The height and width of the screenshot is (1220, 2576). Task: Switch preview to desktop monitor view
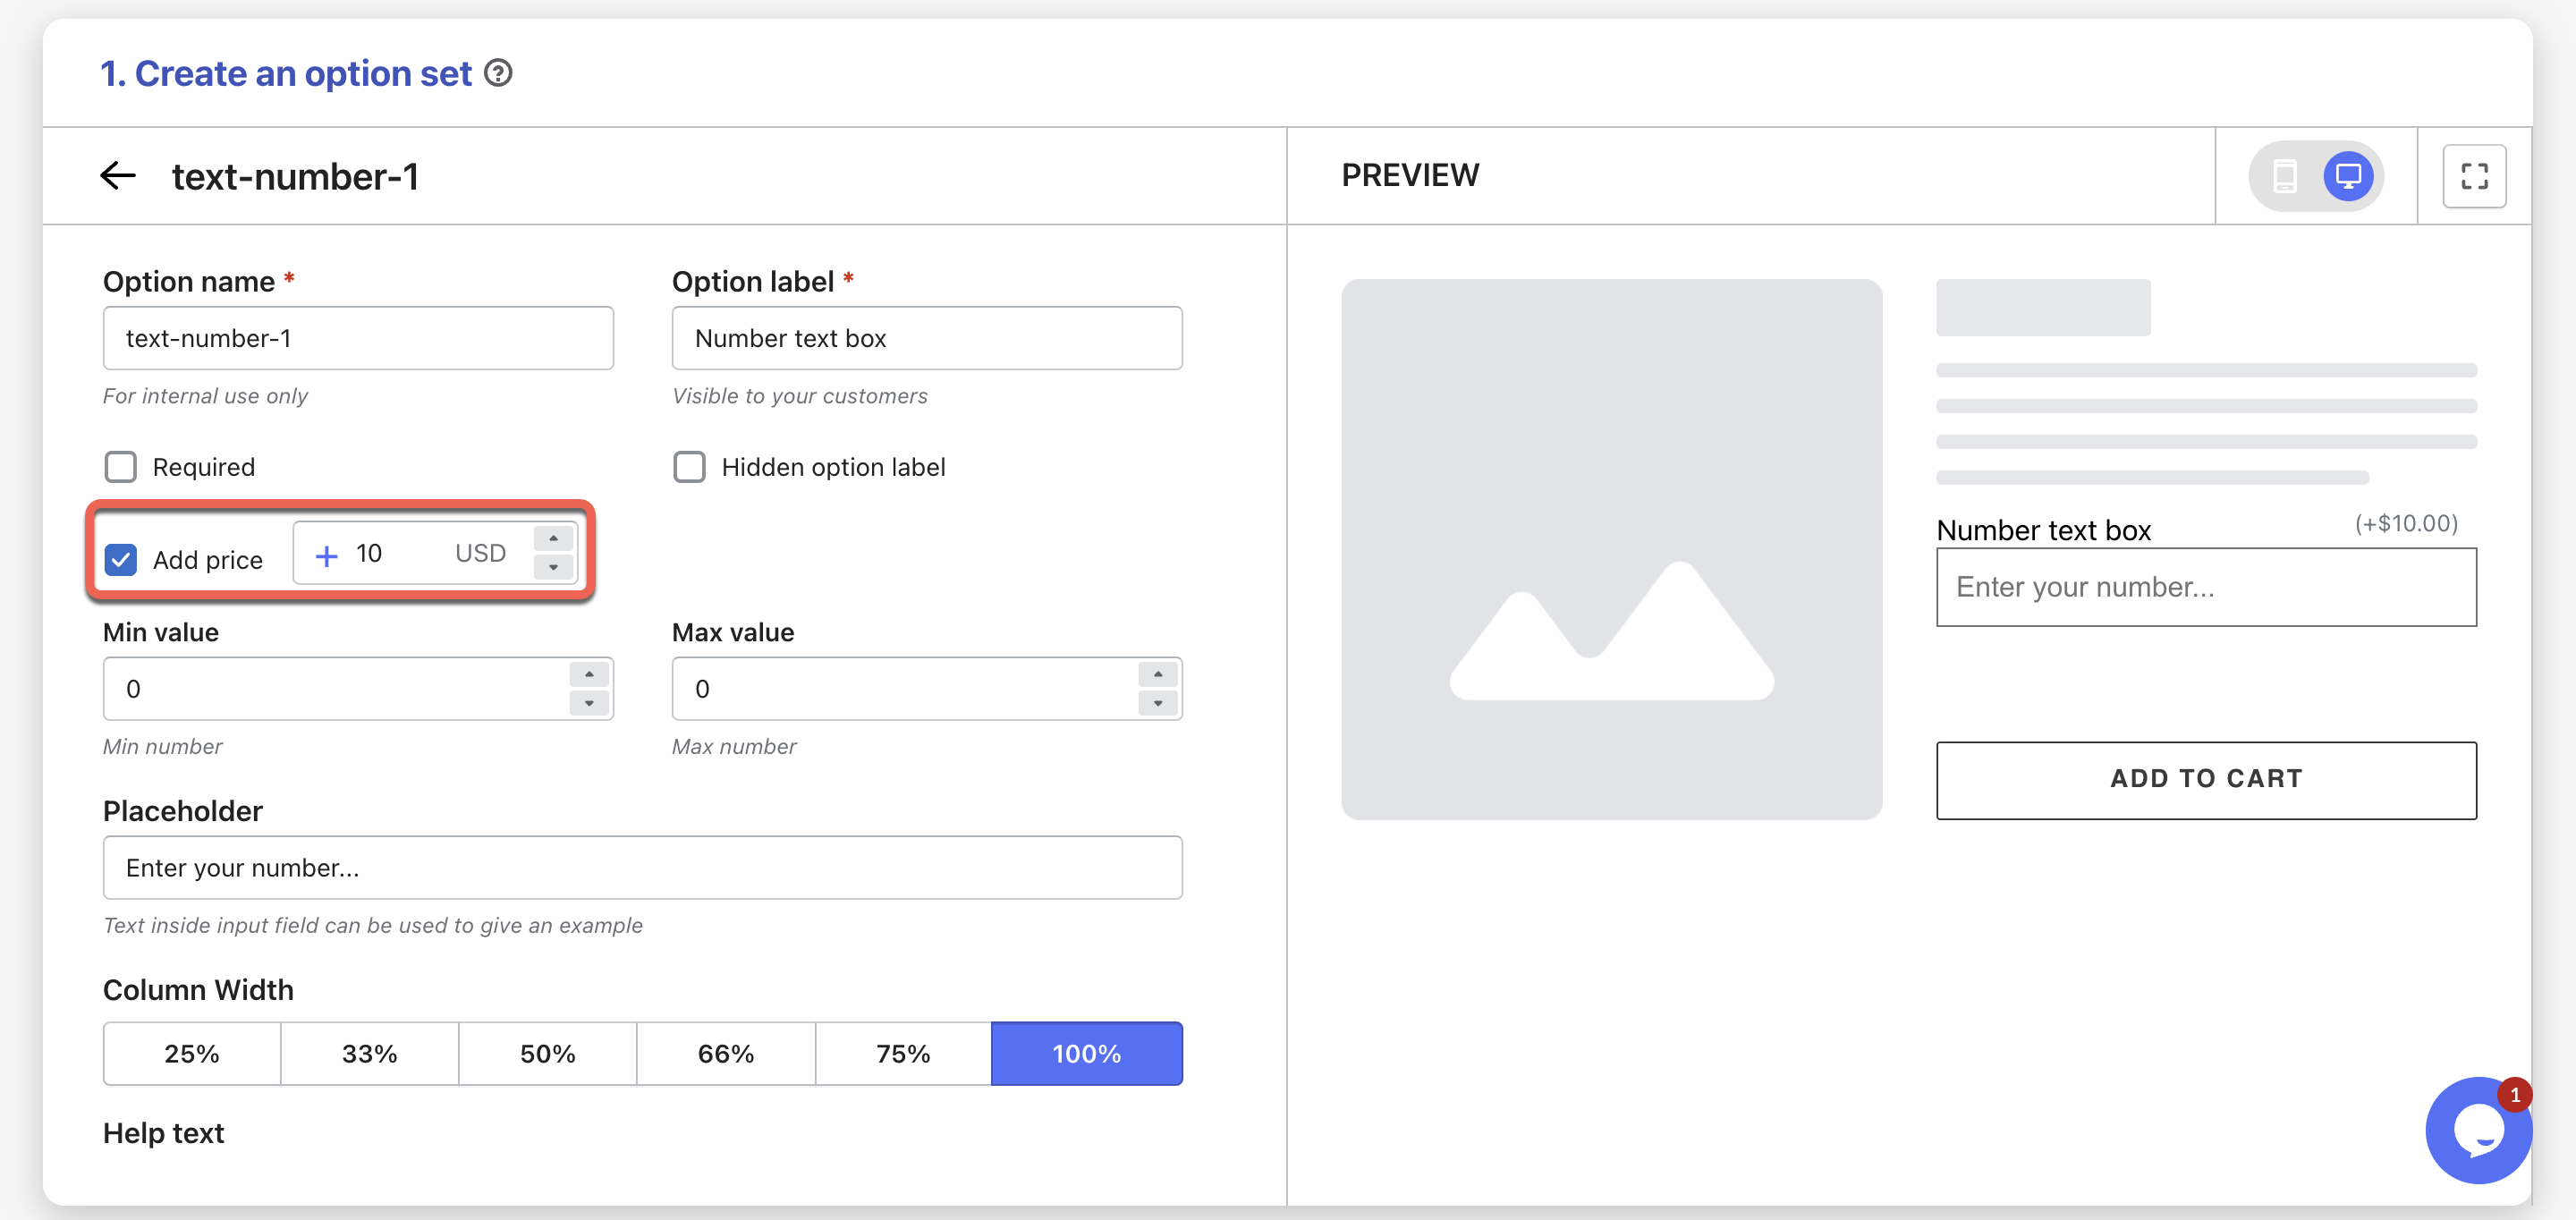(x=2347, y=176)
